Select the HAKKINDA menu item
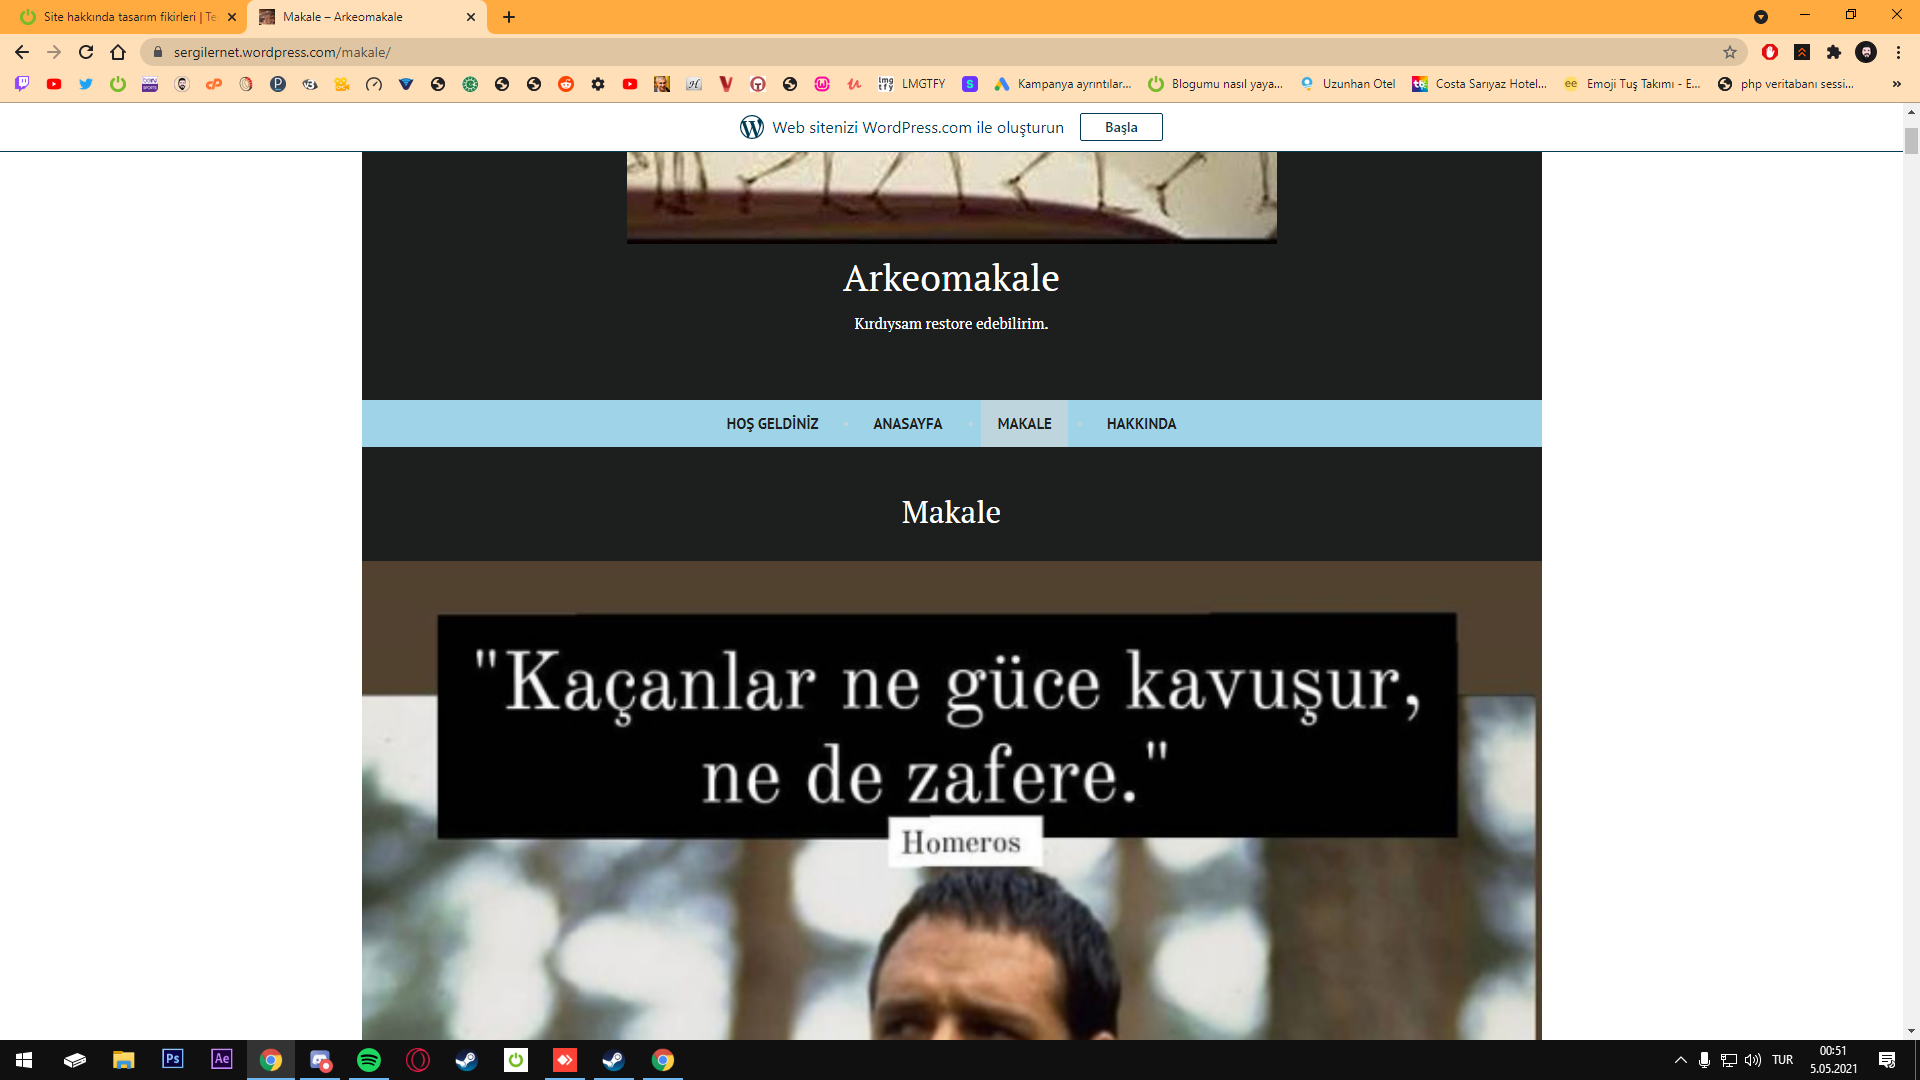This screenshot has width=1920, height=1080. point(1141,424)
